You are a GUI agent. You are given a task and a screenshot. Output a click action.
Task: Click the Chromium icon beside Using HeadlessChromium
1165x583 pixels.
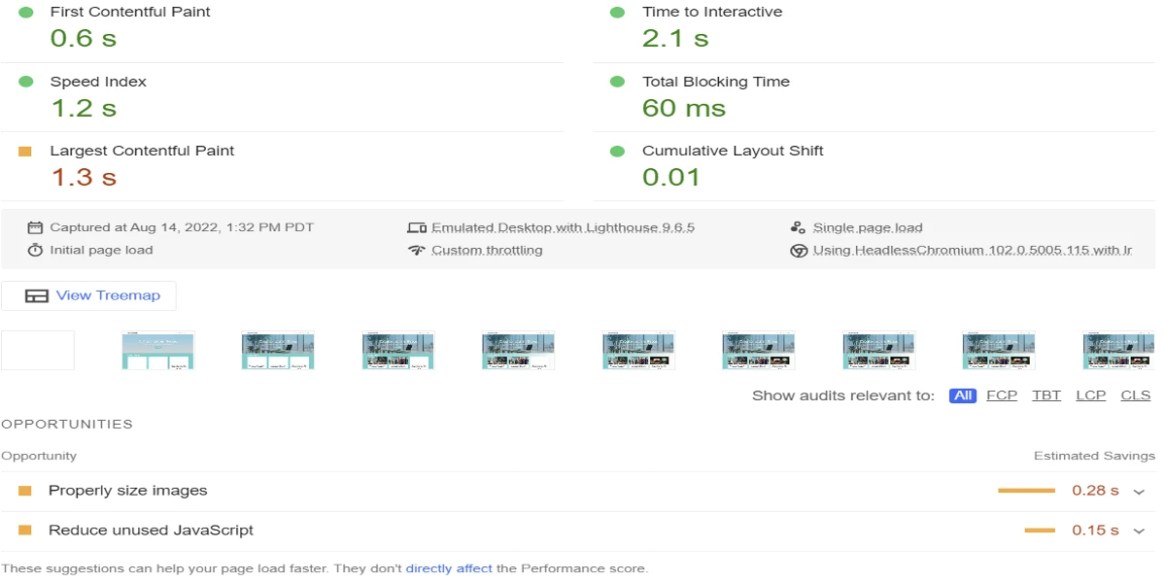799,251
